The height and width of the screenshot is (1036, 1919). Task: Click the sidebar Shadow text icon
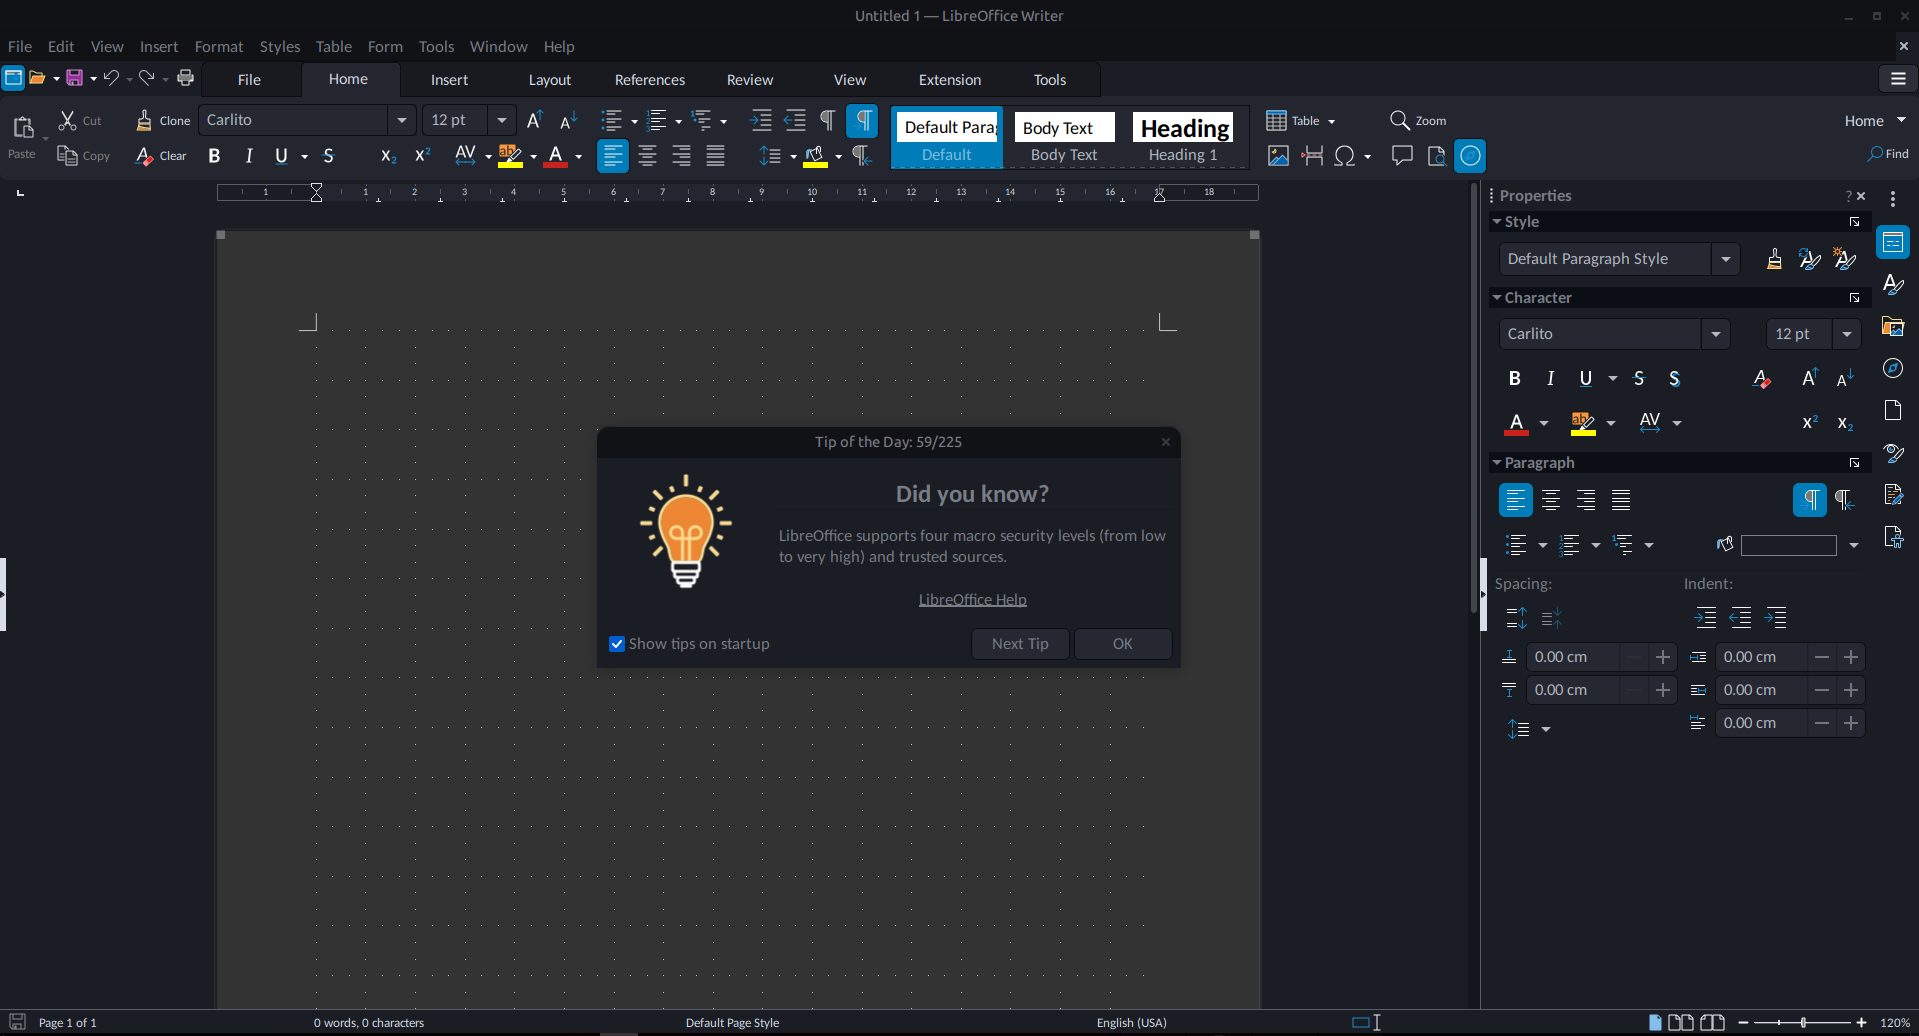click(x=1674, y=378)
